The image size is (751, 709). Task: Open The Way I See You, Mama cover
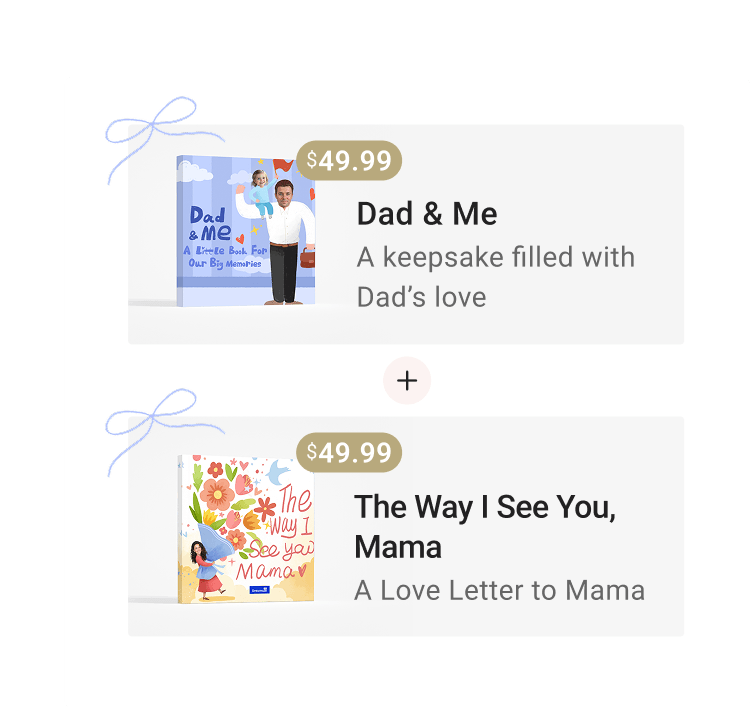click(x=246, y=528)
